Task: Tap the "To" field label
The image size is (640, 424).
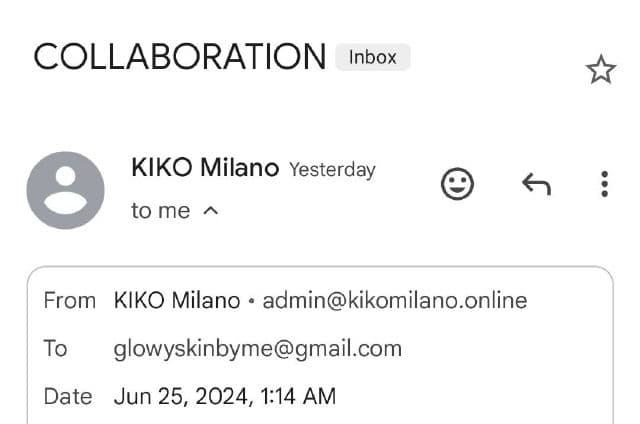Action: click(55, 348)
